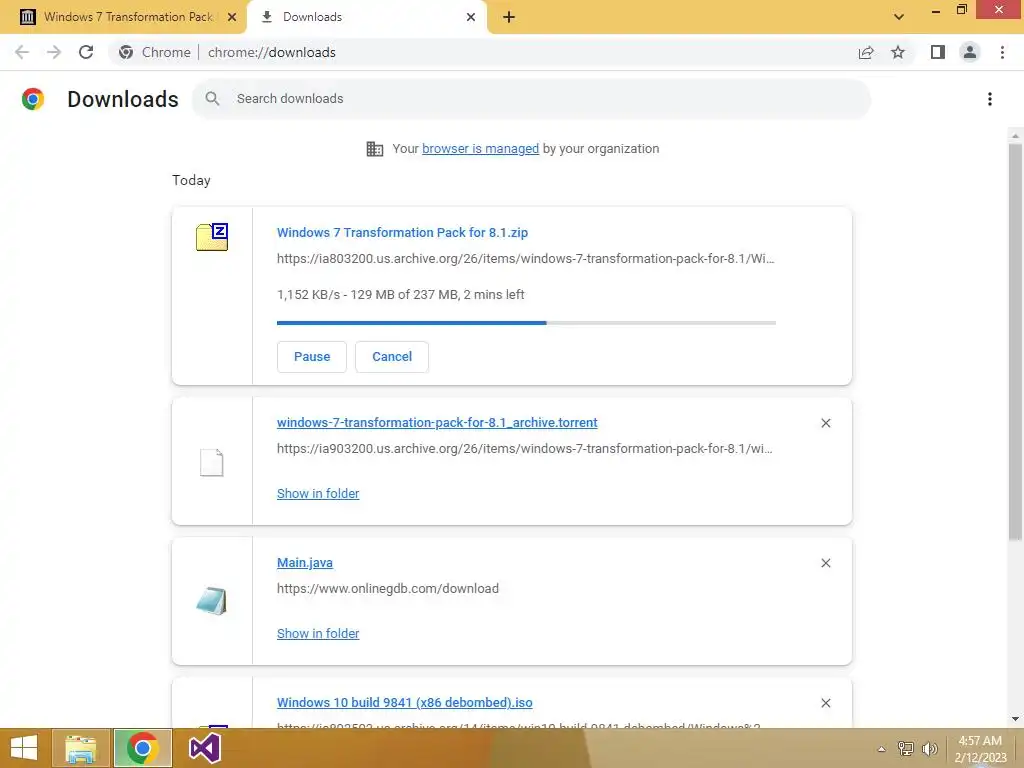Viewport: 1024px width, 768px height.
Task: Show hidden tray icons arrow
Action: (x=881, y=749)
